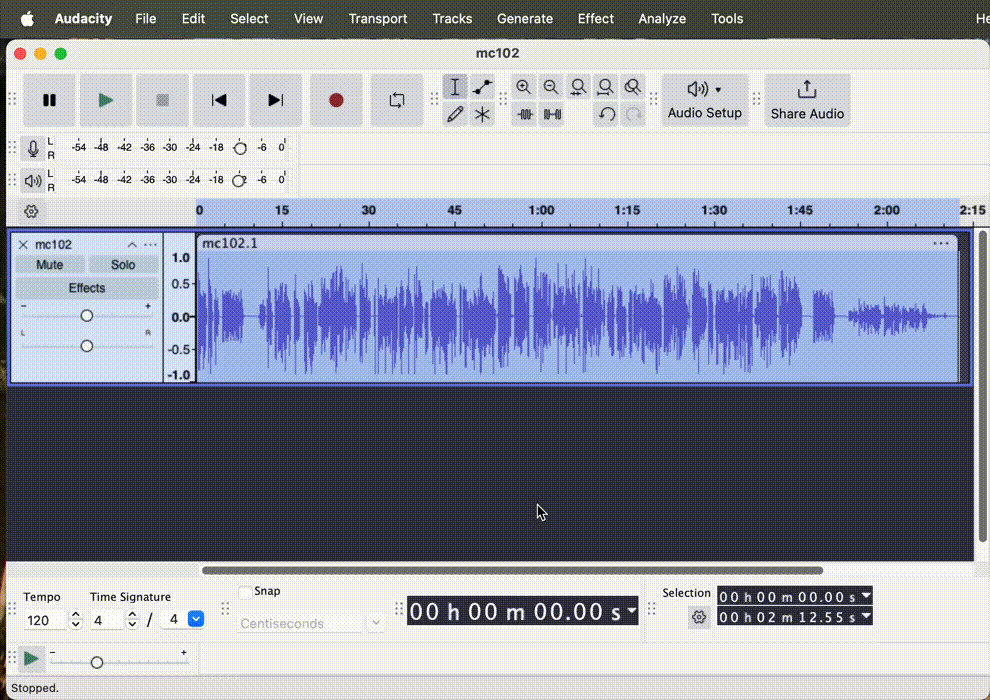Open the time display format dropdown arrow

point(631,610)
